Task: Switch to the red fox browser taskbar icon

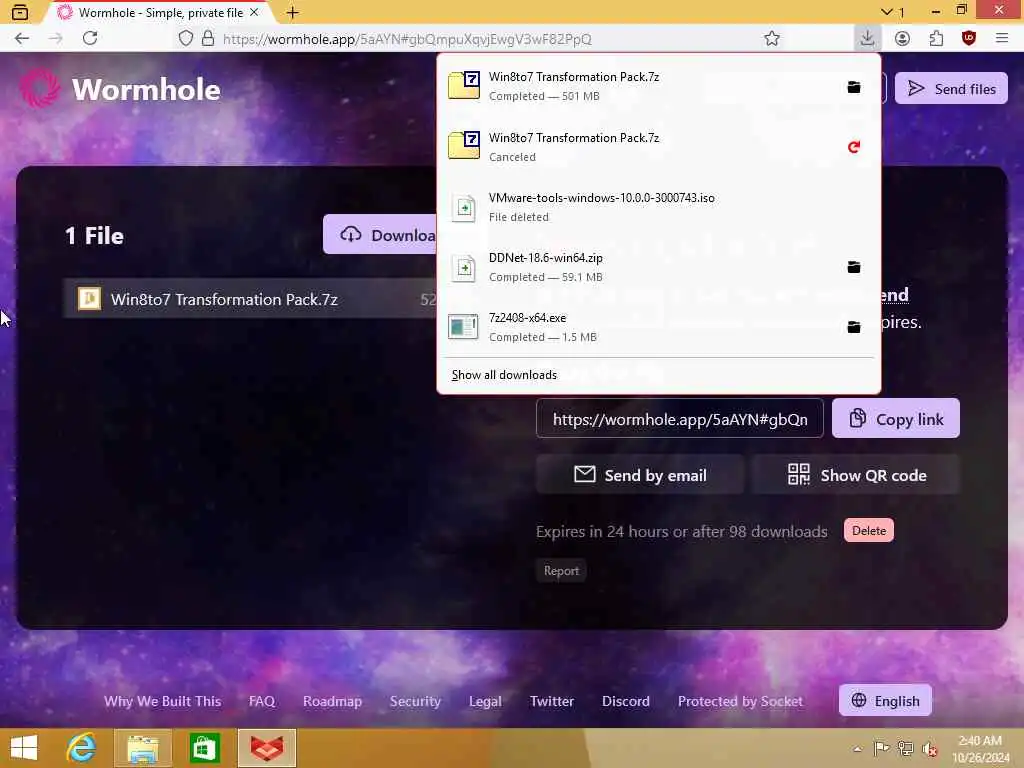Action: (267, 748)
